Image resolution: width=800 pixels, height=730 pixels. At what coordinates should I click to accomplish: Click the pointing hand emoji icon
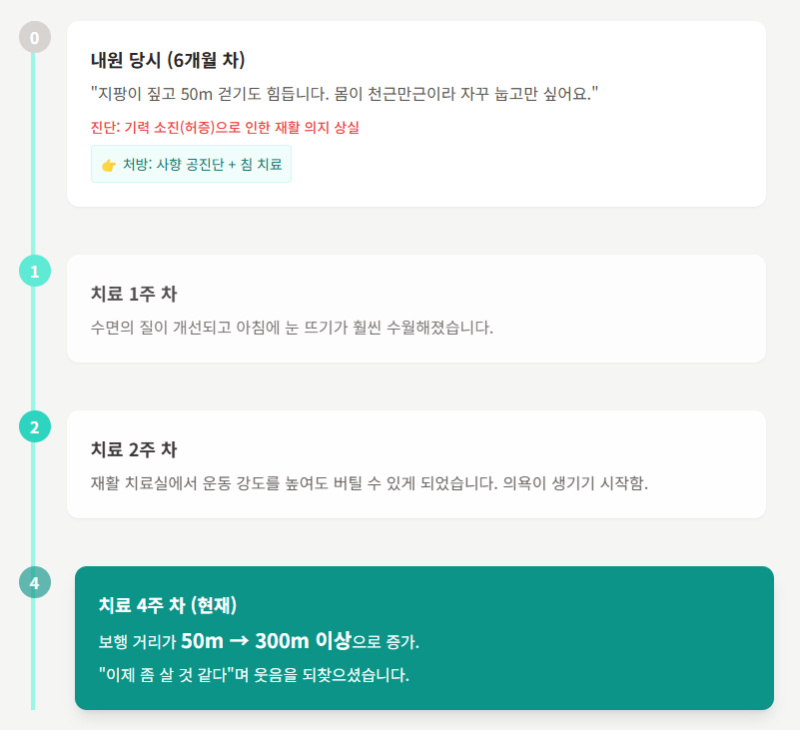[109, 165]
